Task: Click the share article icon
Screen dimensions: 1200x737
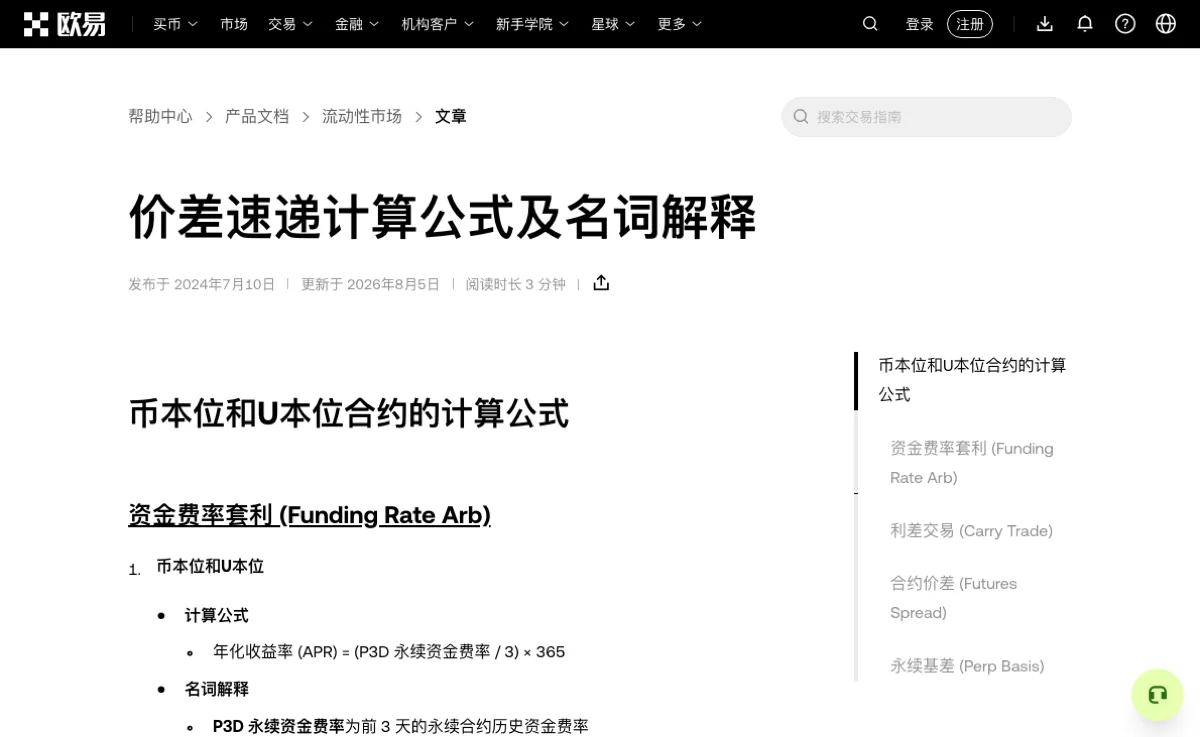Action: click(x=601, y=283)
